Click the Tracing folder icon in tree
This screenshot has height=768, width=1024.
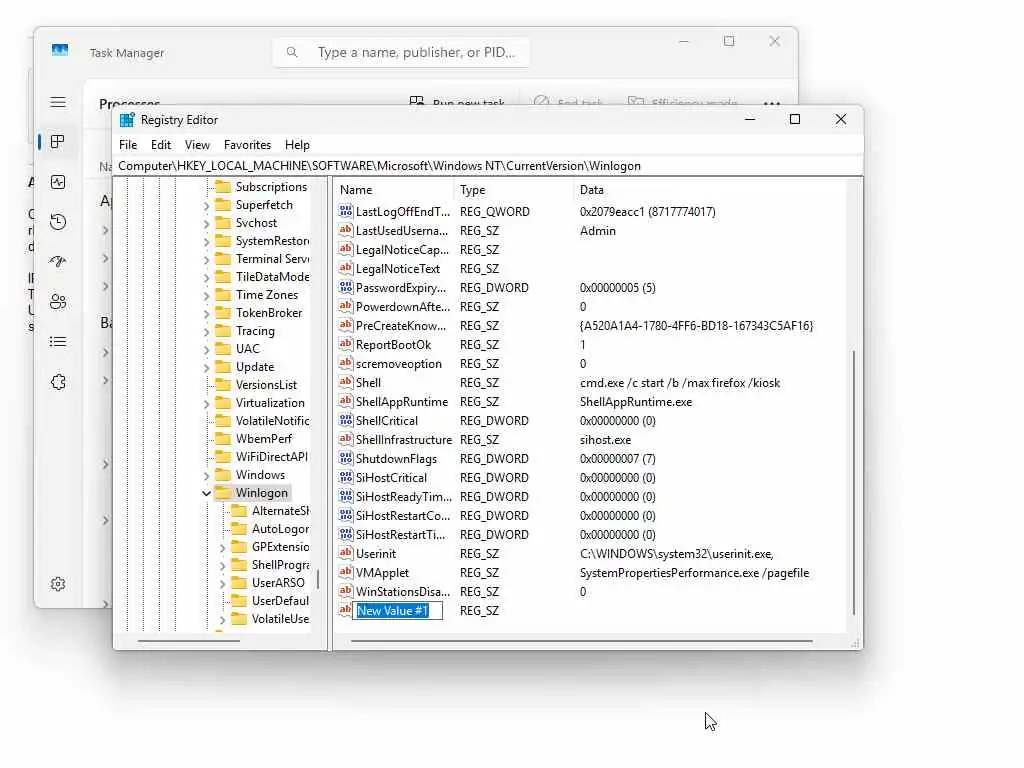223,330
